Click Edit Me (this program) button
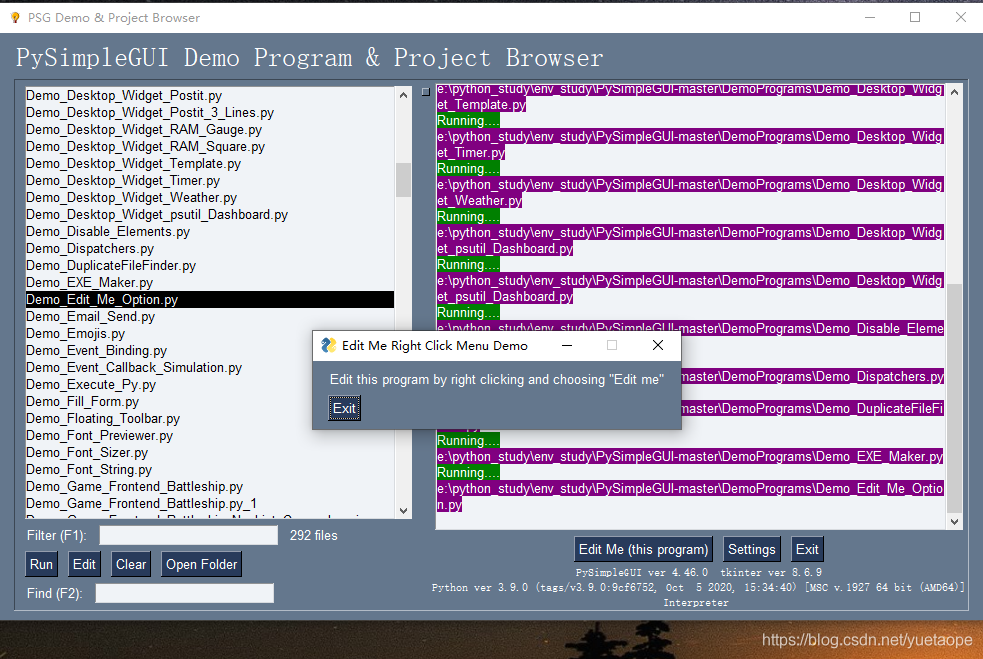The image size is (983, 659). 643,549
